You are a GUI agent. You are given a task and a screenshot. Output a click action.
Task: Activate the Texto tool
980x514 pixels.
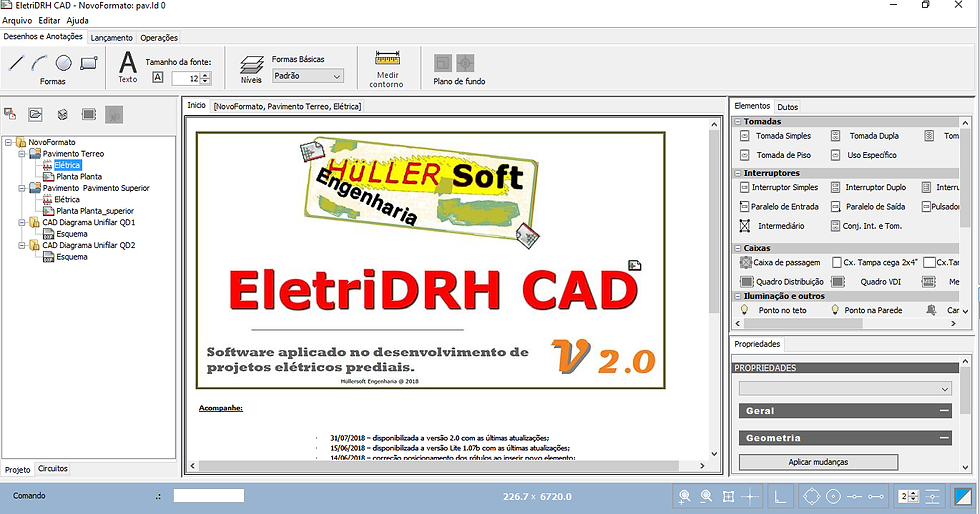pyautogui.click(x=128, y=67)
